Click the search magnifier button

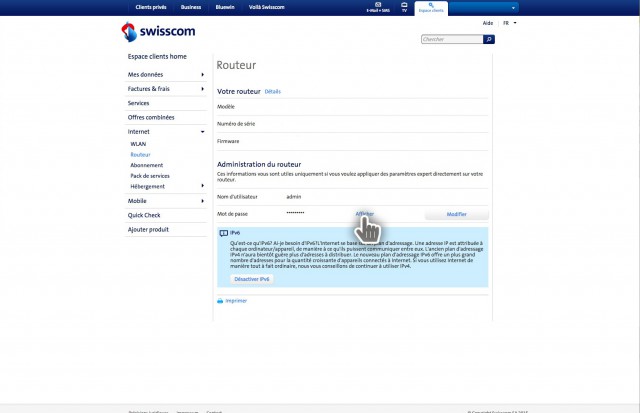pos(489,39)
